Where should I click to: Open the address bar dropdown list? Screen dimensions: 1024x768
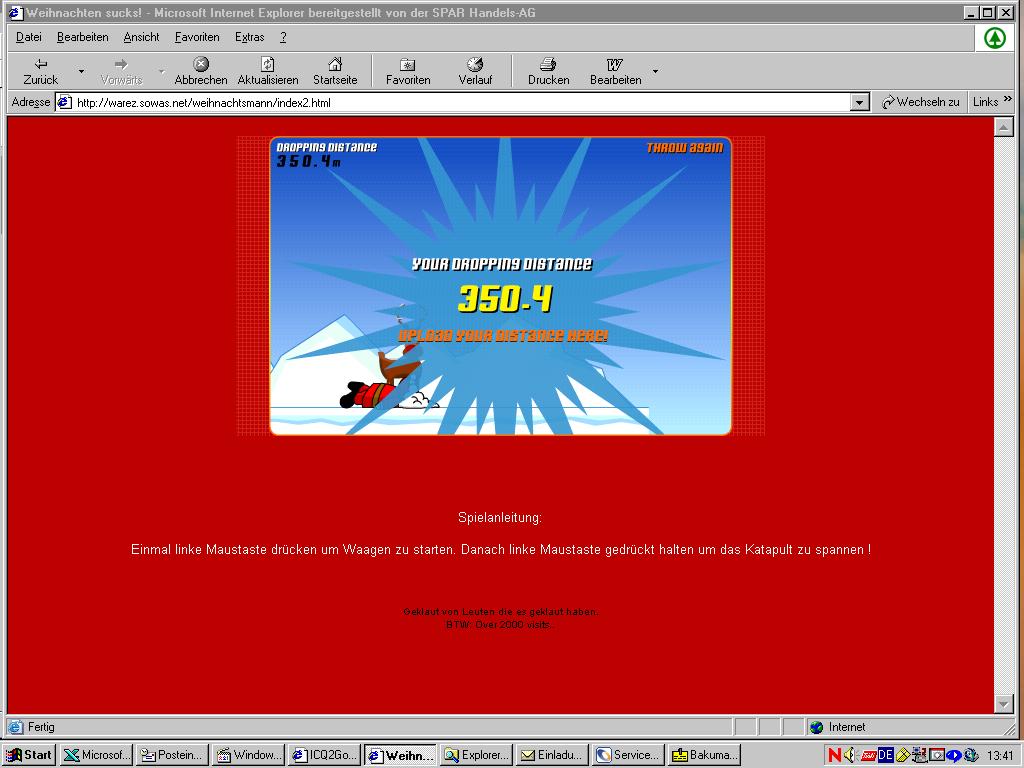click(860, 102)
